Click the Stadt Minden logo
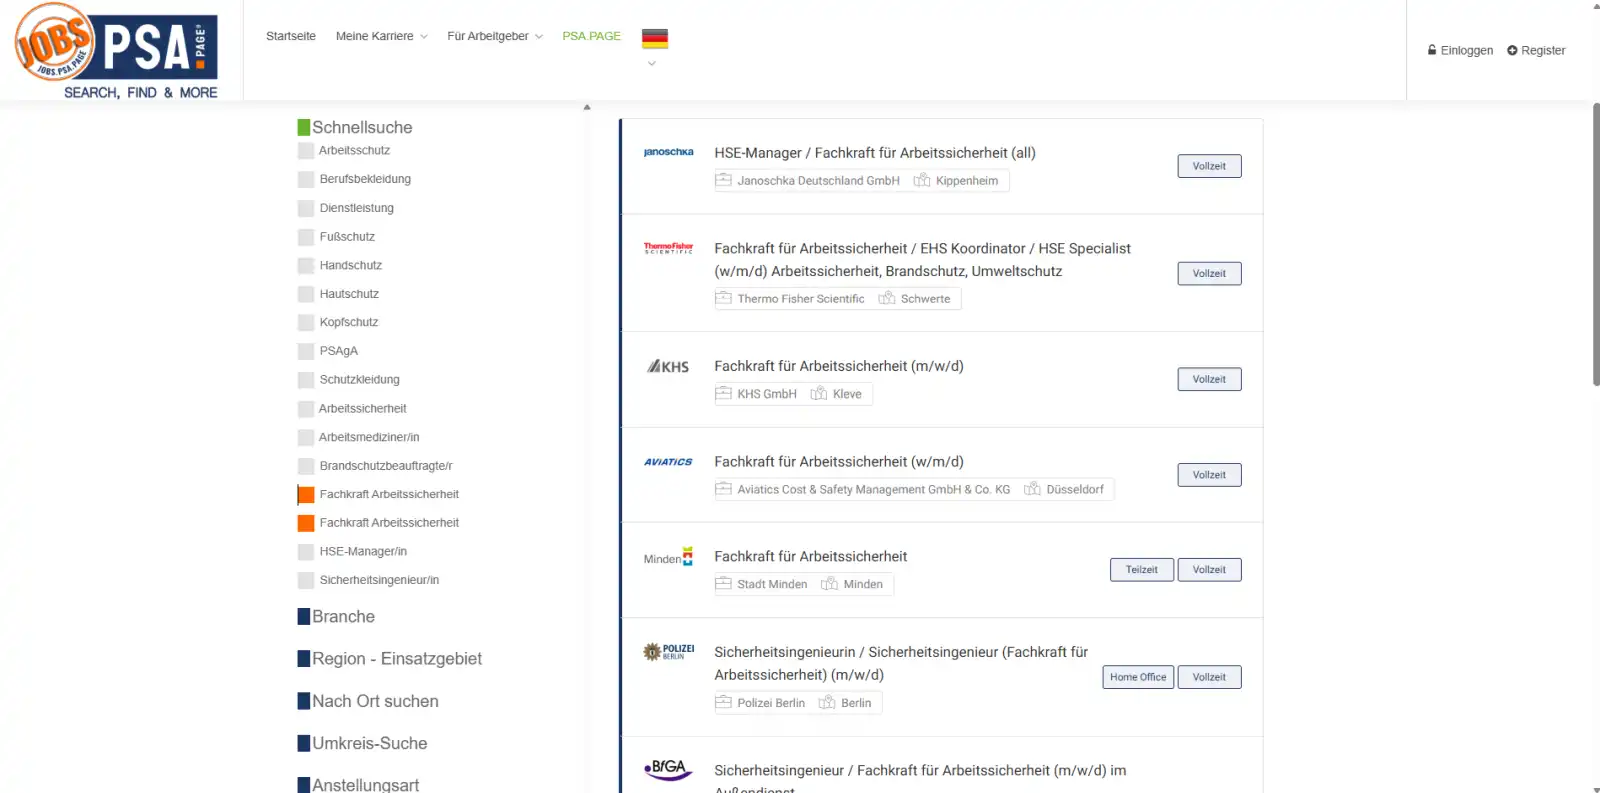Viewport: 1600px width, 793px height. [x=668, y=558]
